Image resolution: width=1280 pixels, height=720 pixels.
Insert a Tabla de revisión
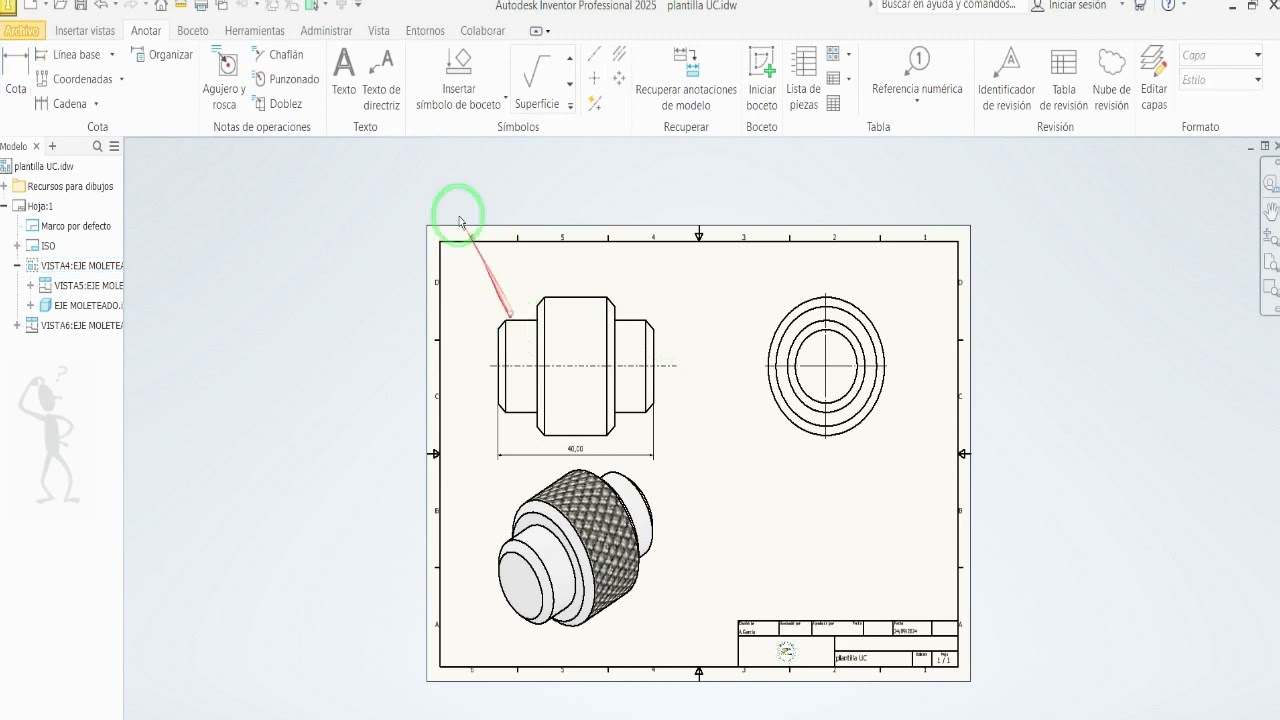[x=1063, y=79]
